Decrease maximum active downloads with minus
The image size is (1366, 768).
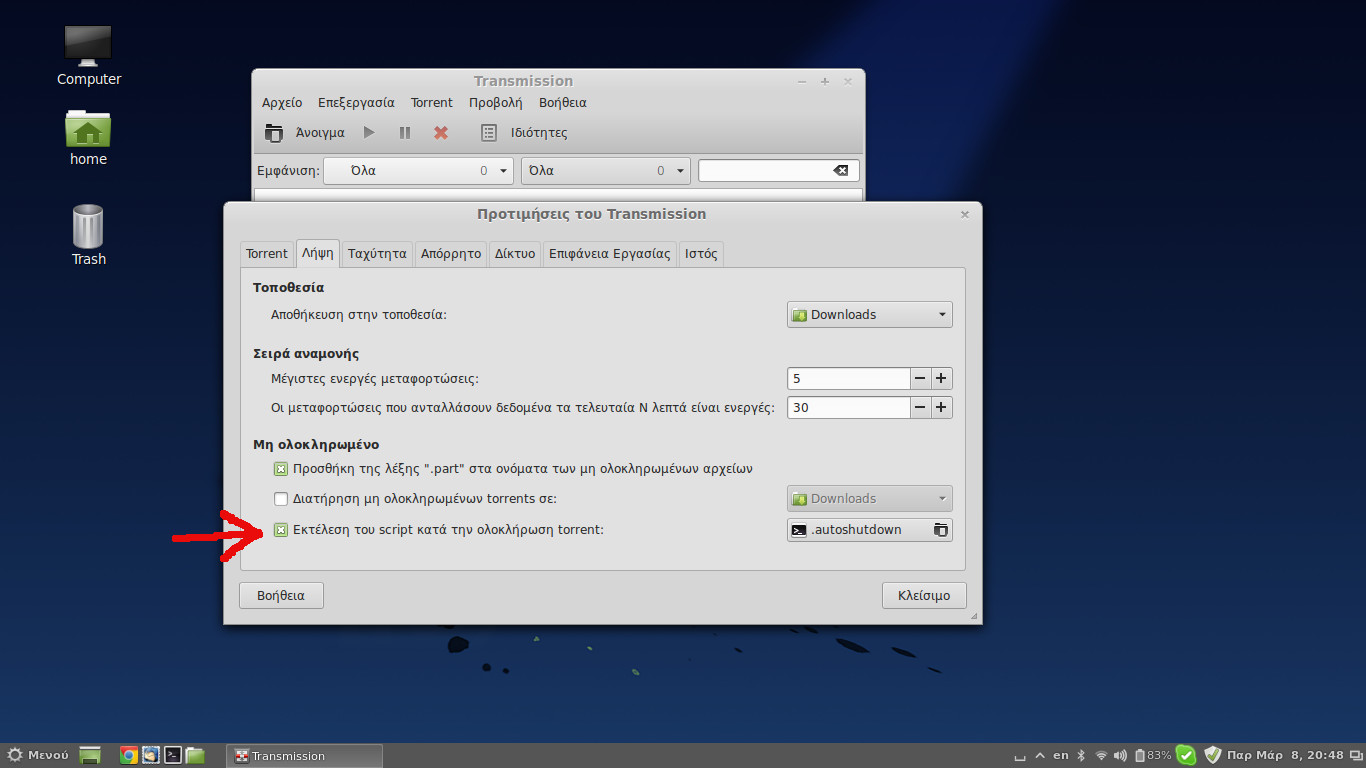(x=920, y=379)
